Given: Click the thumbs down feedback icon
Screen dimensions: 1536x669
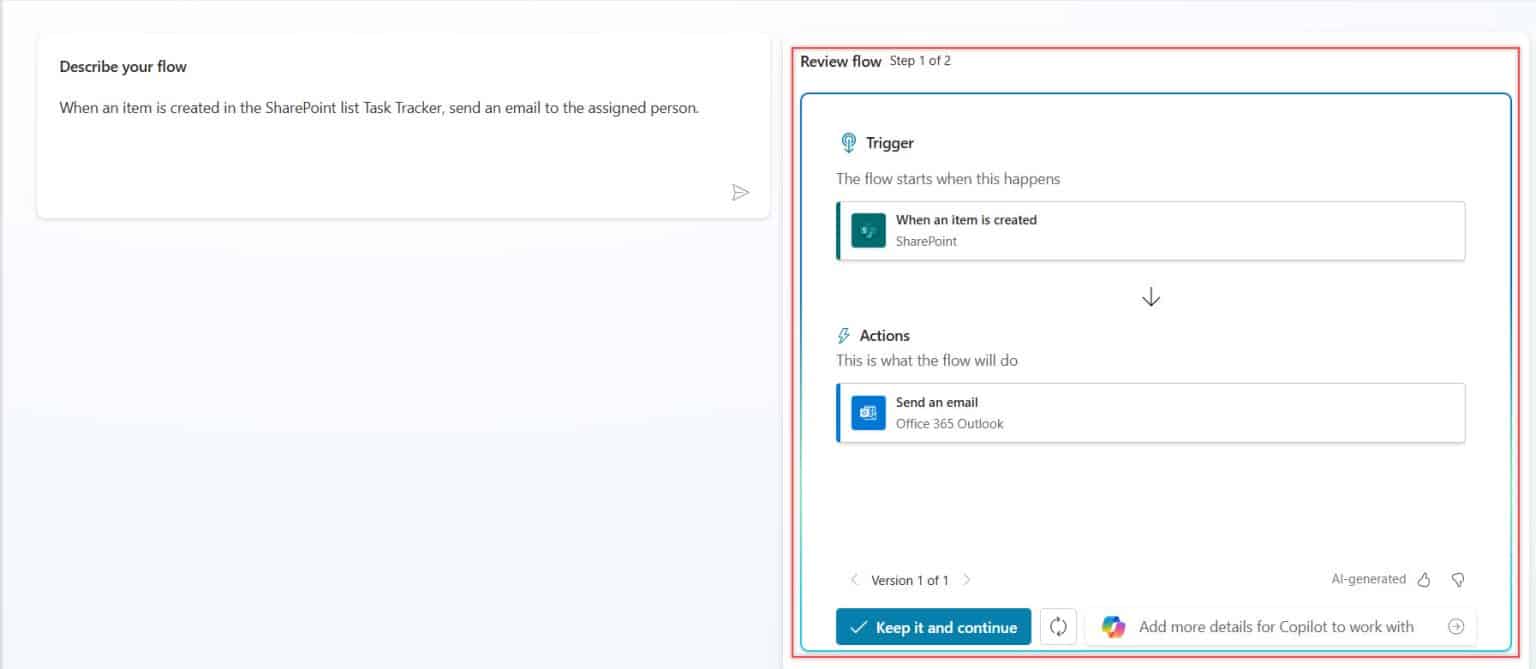Looking at the screenshot, I should pos(1457,580).
